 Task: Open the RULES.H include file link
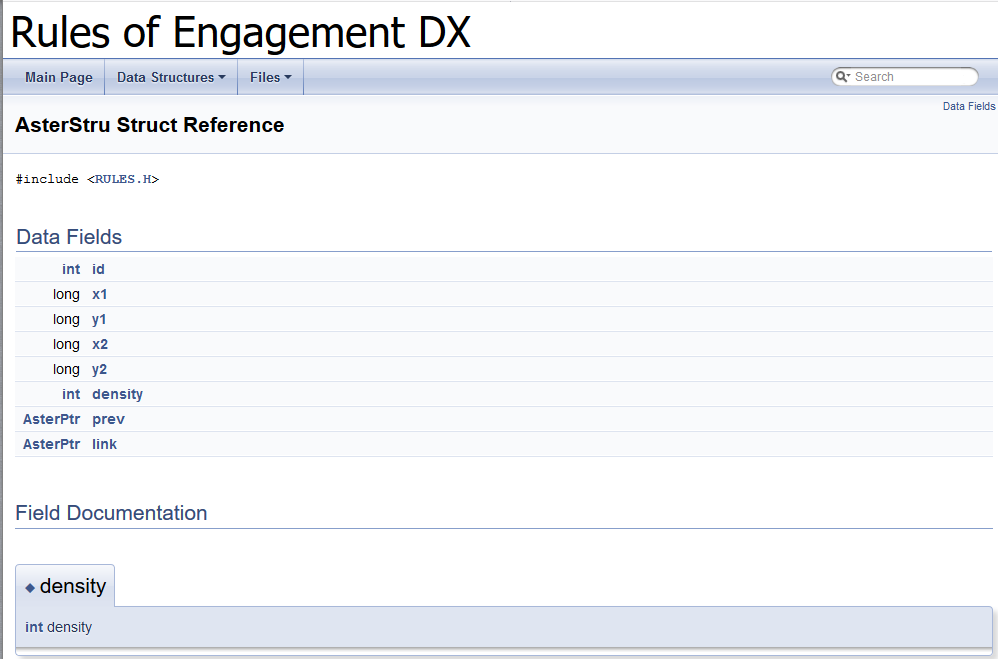(x=123, y=179)
